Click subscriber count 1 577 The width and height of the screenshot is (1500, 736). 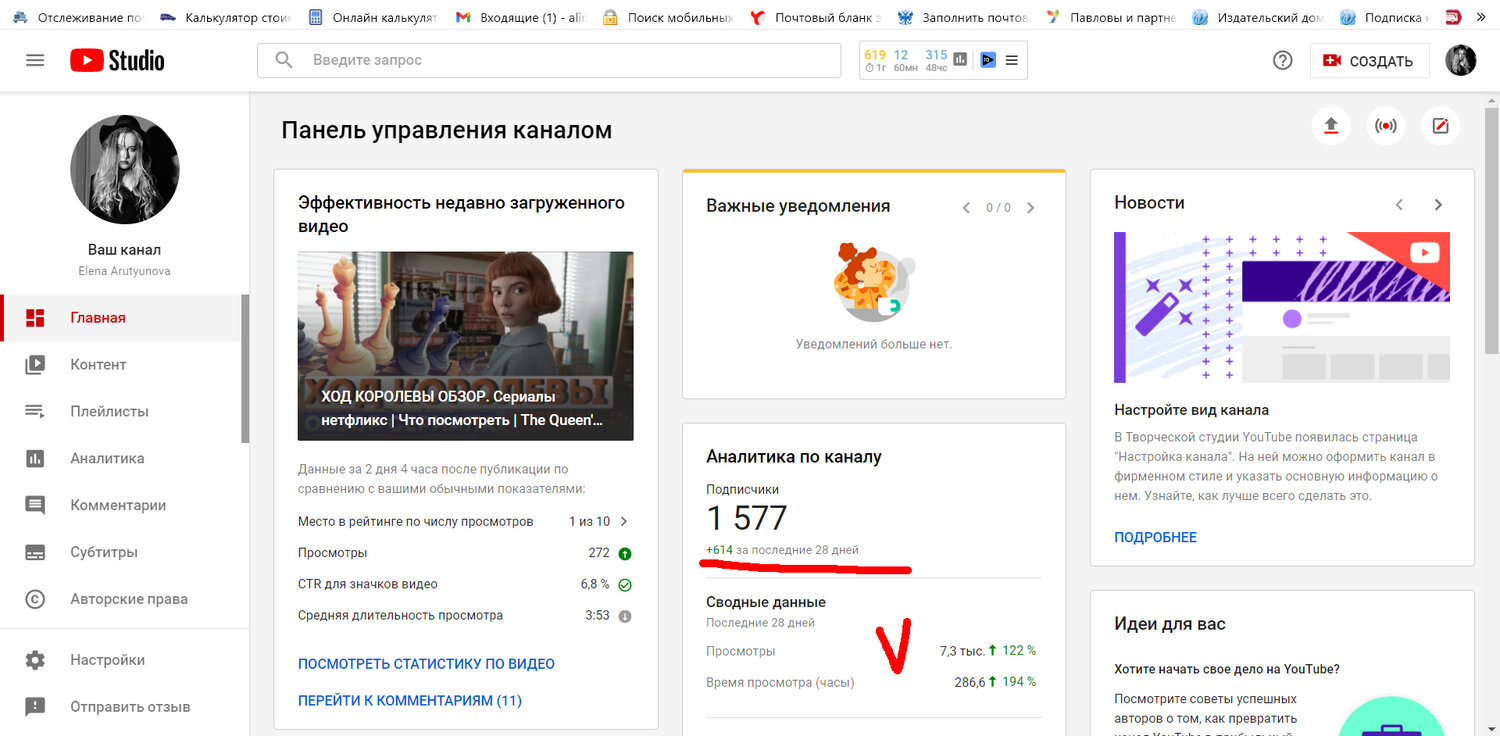point(747,518)
